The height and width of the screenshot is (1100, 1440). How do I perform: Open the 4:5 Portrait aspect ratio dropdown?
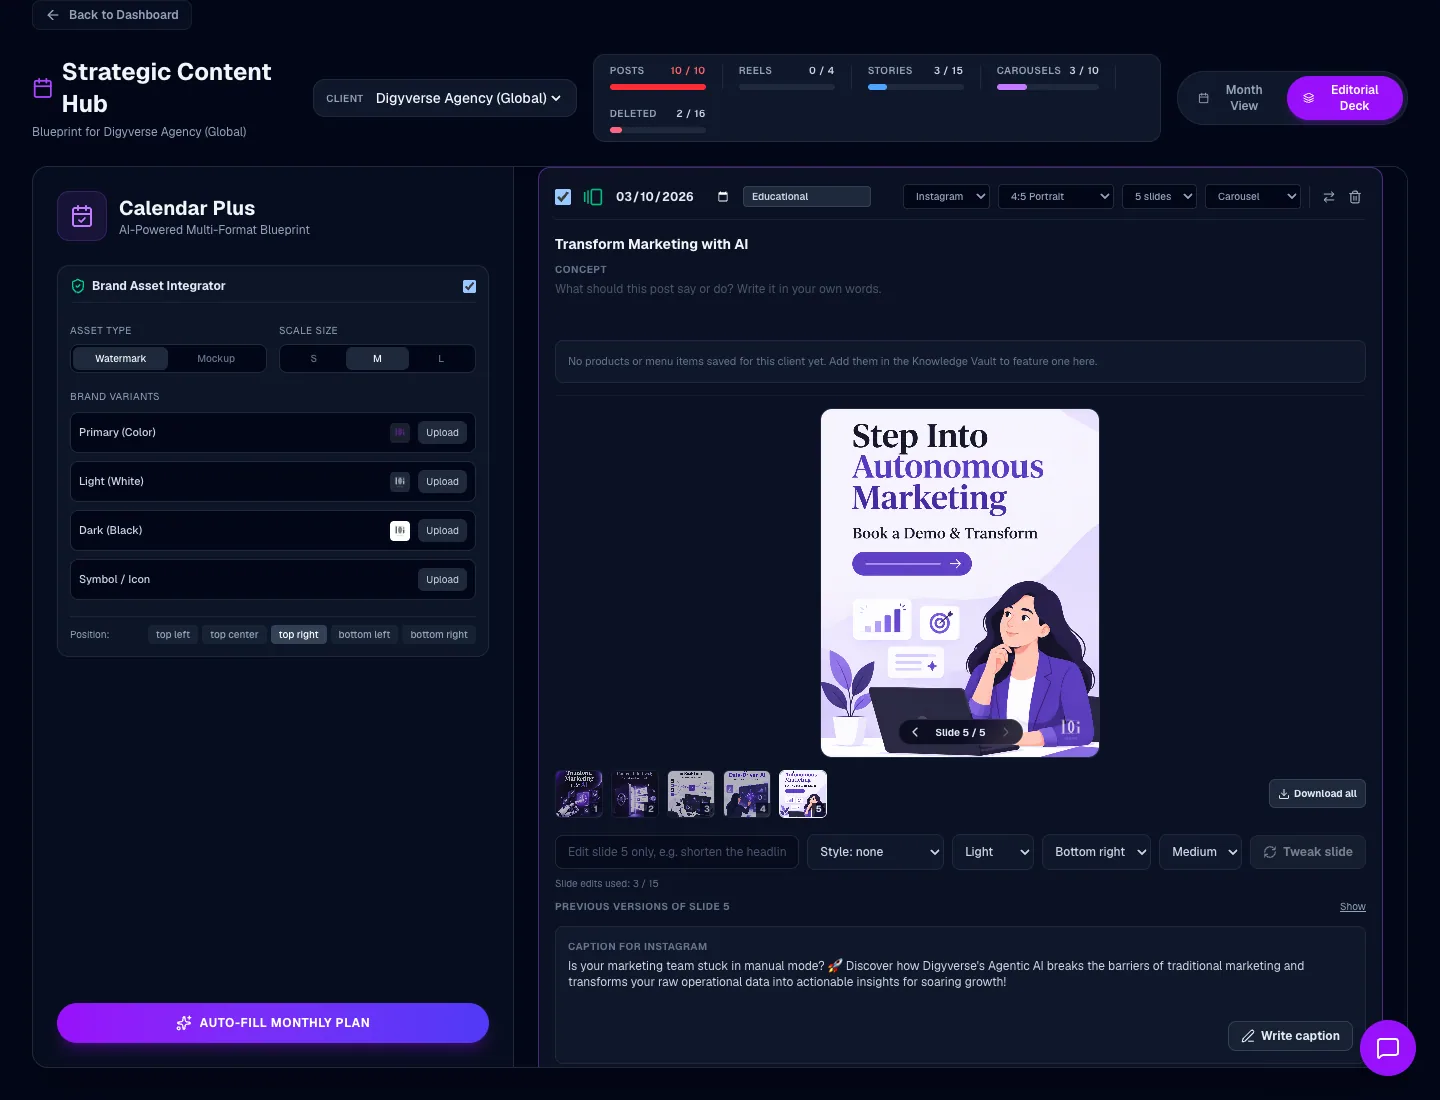(1056, 197)
